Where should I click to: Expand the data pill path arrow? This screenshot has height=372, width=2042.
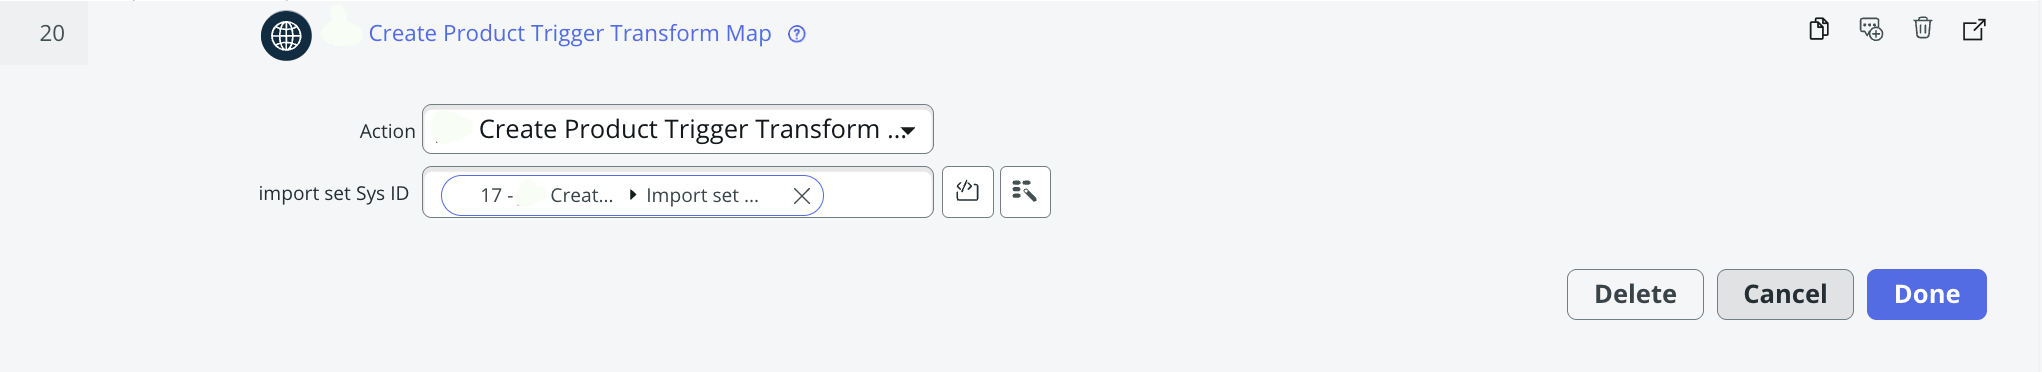(633, 195)
